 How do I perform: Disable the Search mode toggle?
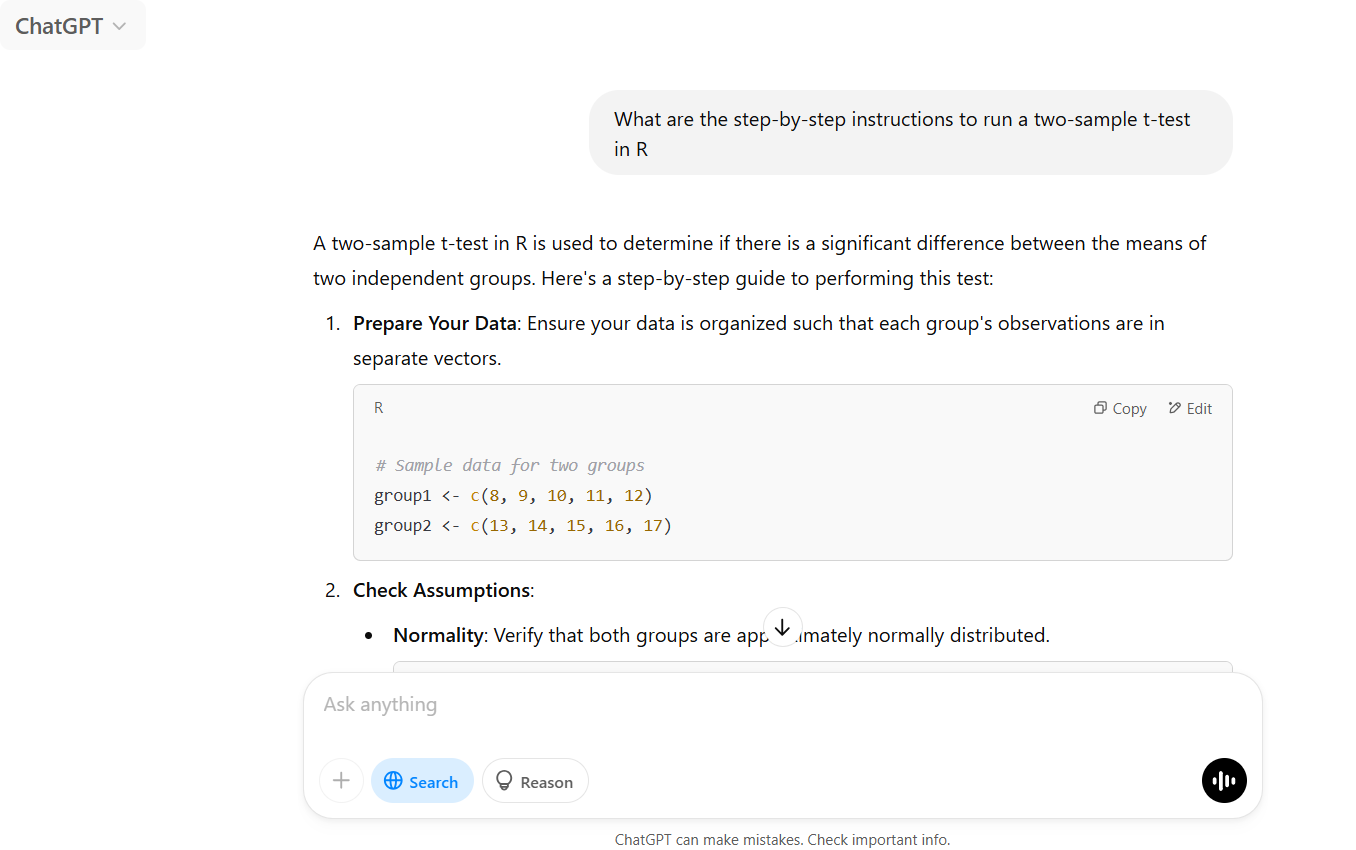point(422,781)
